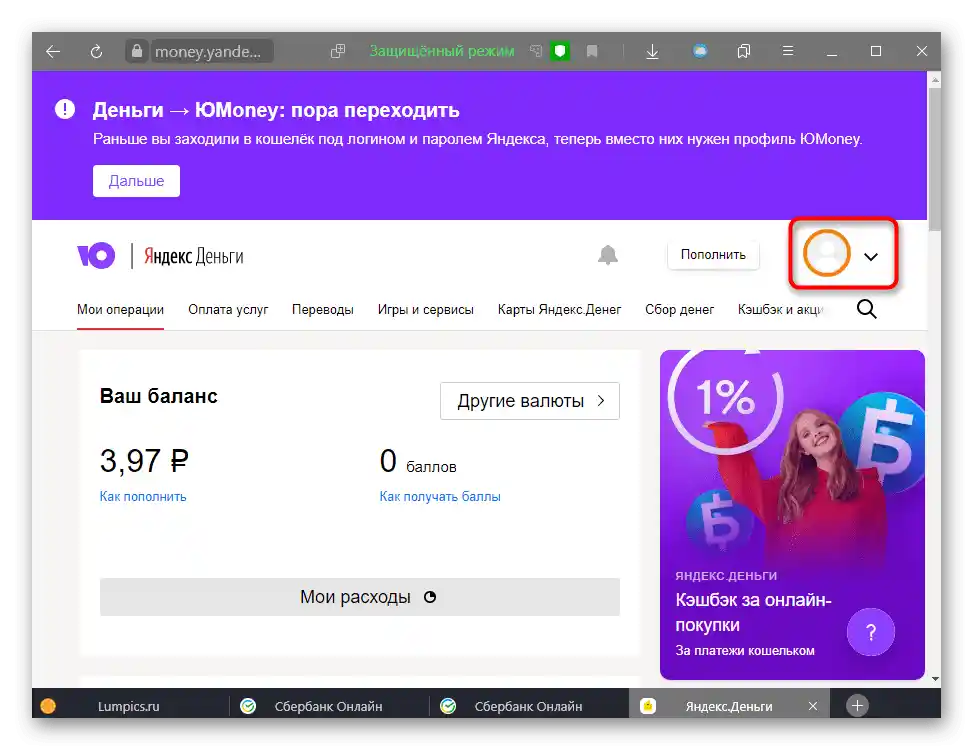Image resolution: width=973 pixels, height=750 pixels.
Task: Click the padlock site security icon
Action: (137, 51)
